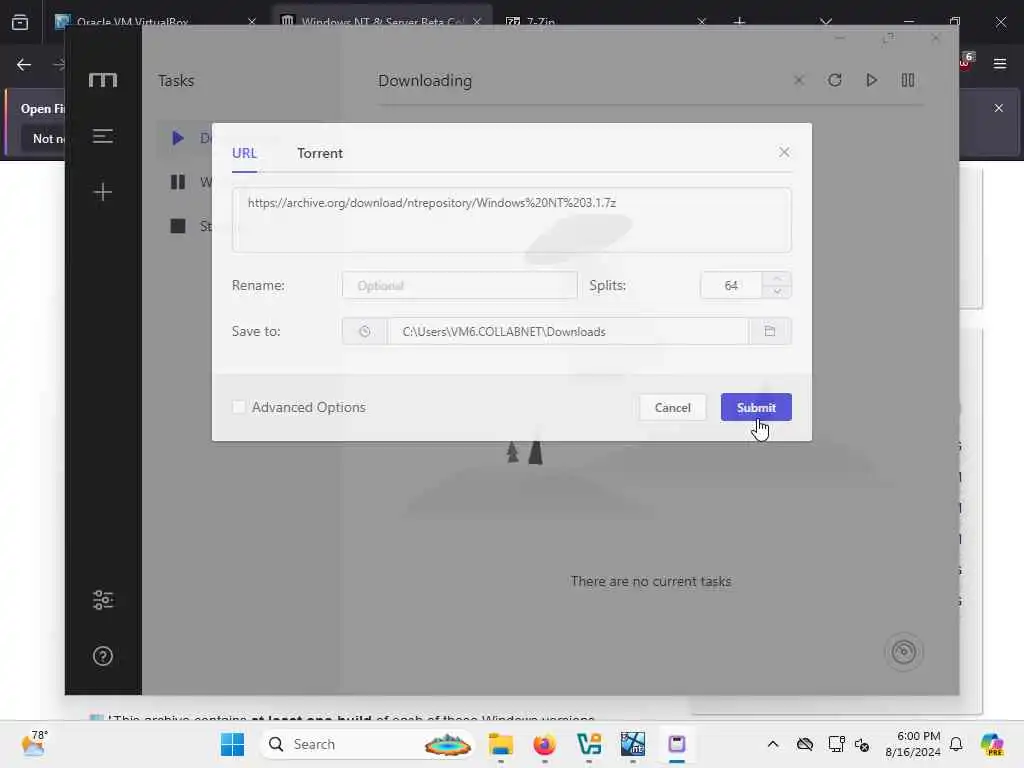This screenshot has height=768, width=1024.
Task: Select the Waiting pause icon in Tasks
Action: 178,182
